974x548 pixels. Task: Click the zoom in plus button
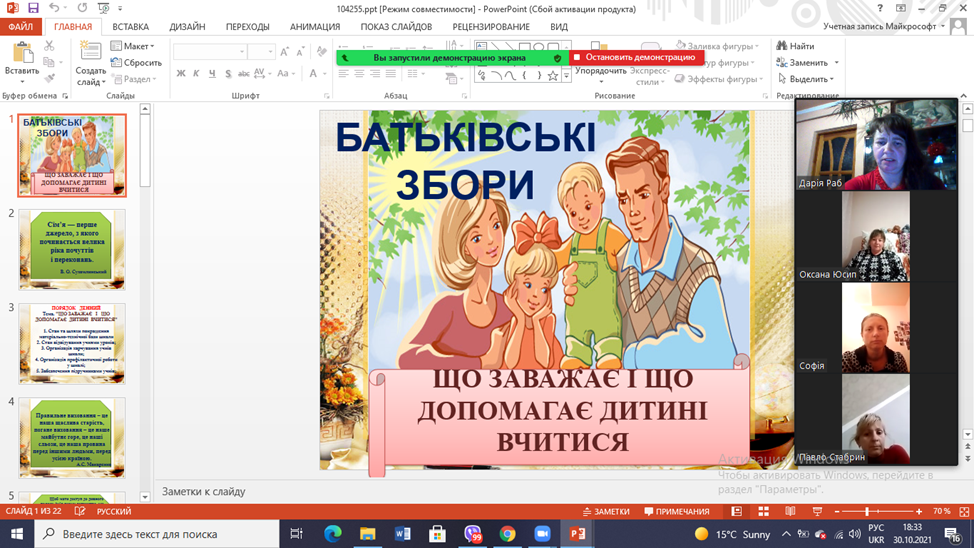coord(919,511)
